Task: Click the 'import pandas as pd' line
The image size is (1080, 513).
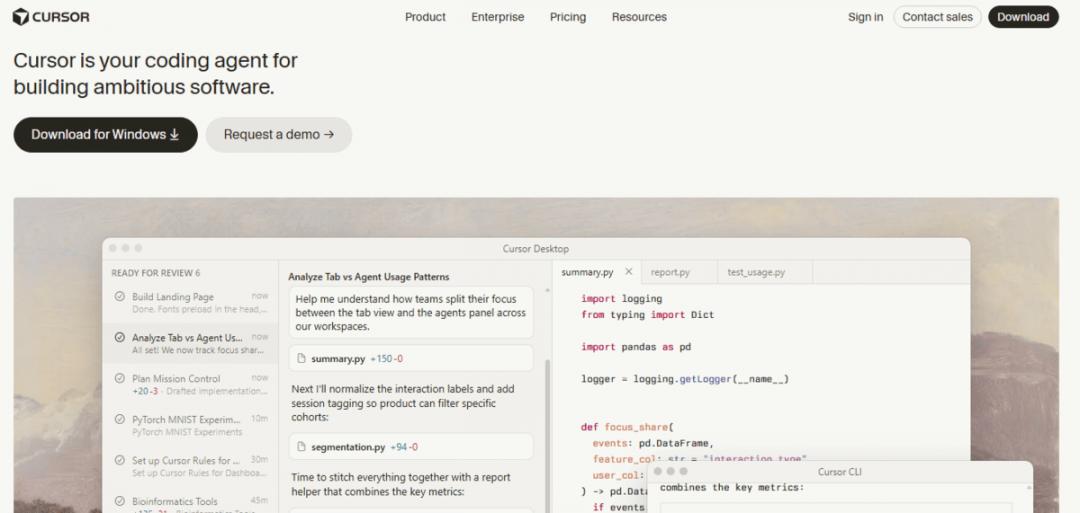Action: coord(636,347)
